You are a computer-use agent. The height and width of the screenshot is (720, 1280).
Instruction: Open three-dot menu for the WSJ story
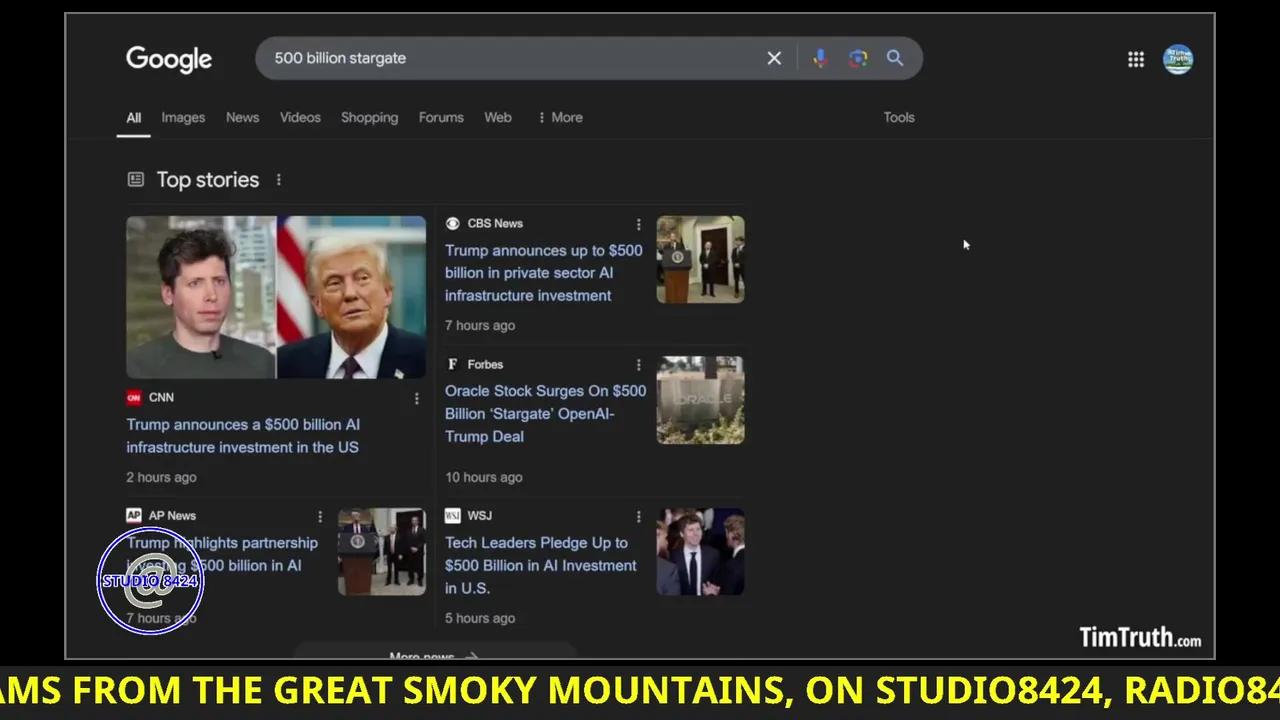pyautogui.click(x=638, y=516)
